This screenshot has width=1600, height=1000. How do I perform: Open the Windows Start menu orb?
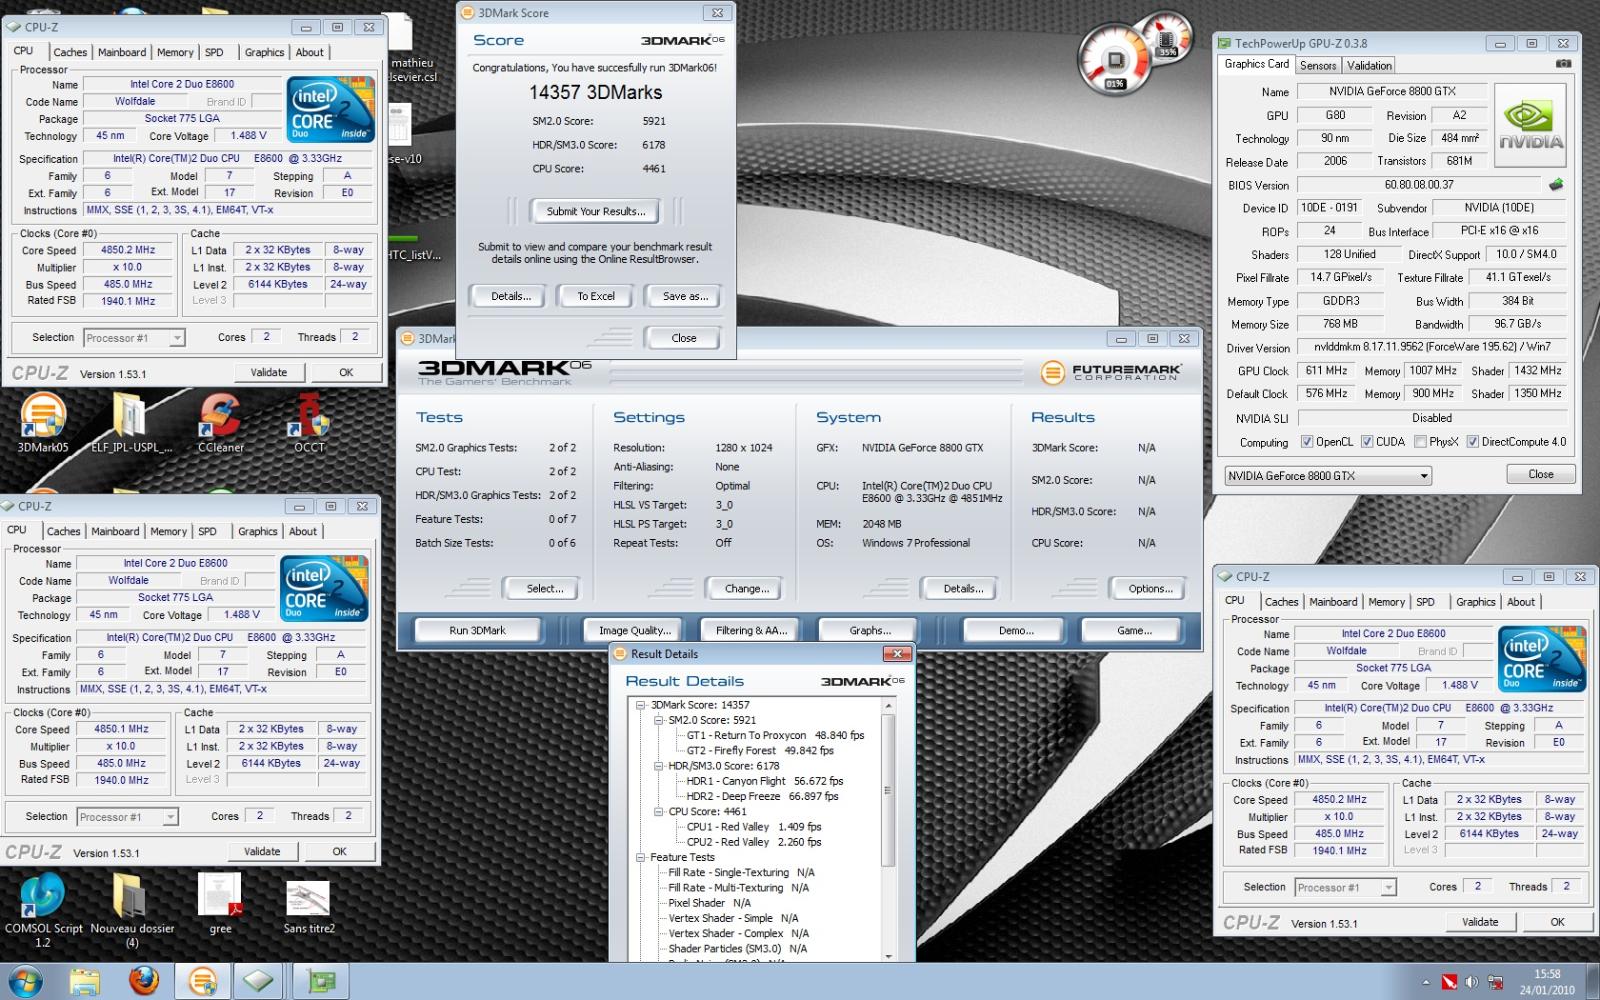click(27, 981)
